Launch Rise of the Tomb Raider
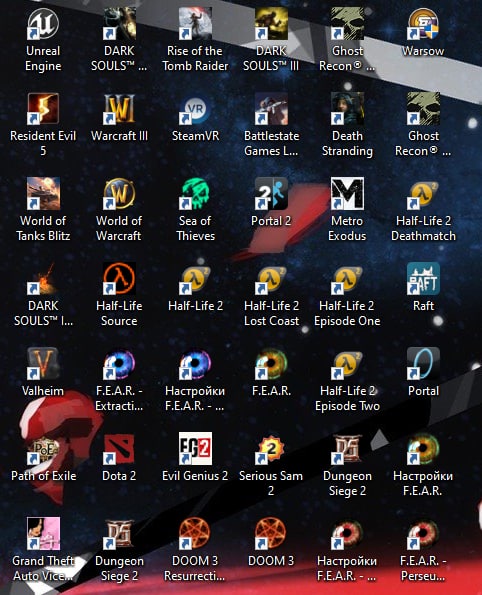Viewport: 482px width, 595px height. [x=195, y=24]
